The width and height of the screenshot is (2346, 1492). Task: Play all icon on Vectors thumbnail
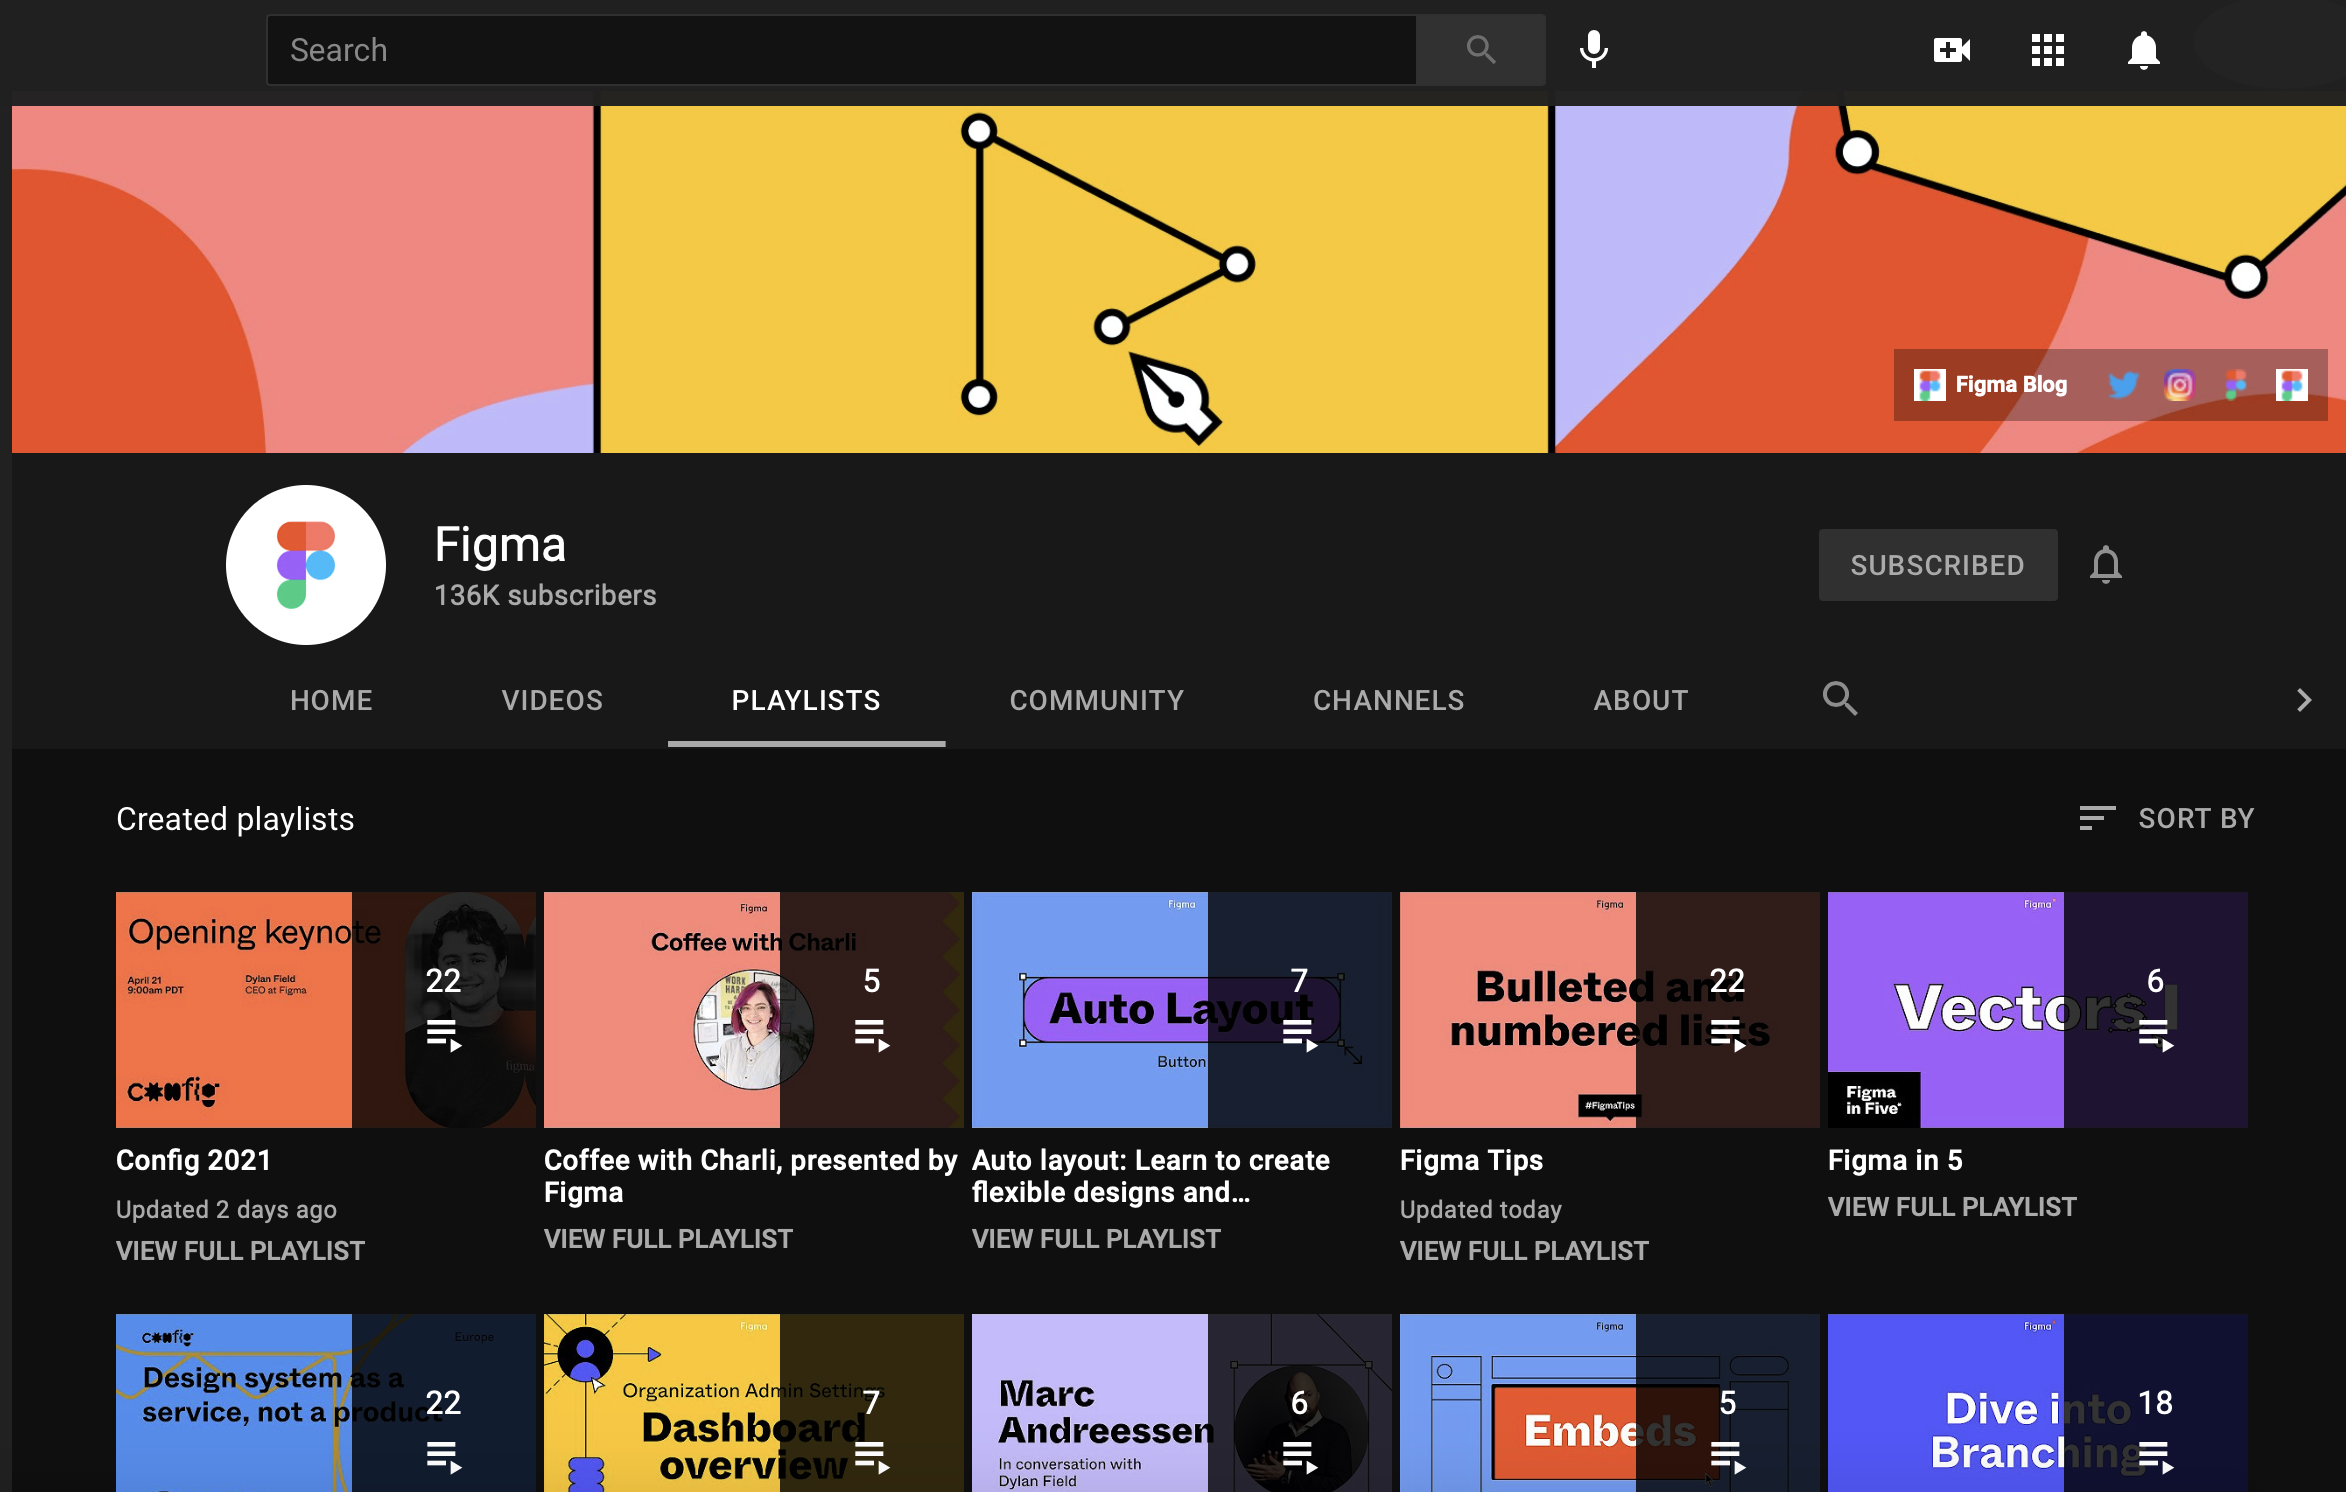point(2155,1035)
